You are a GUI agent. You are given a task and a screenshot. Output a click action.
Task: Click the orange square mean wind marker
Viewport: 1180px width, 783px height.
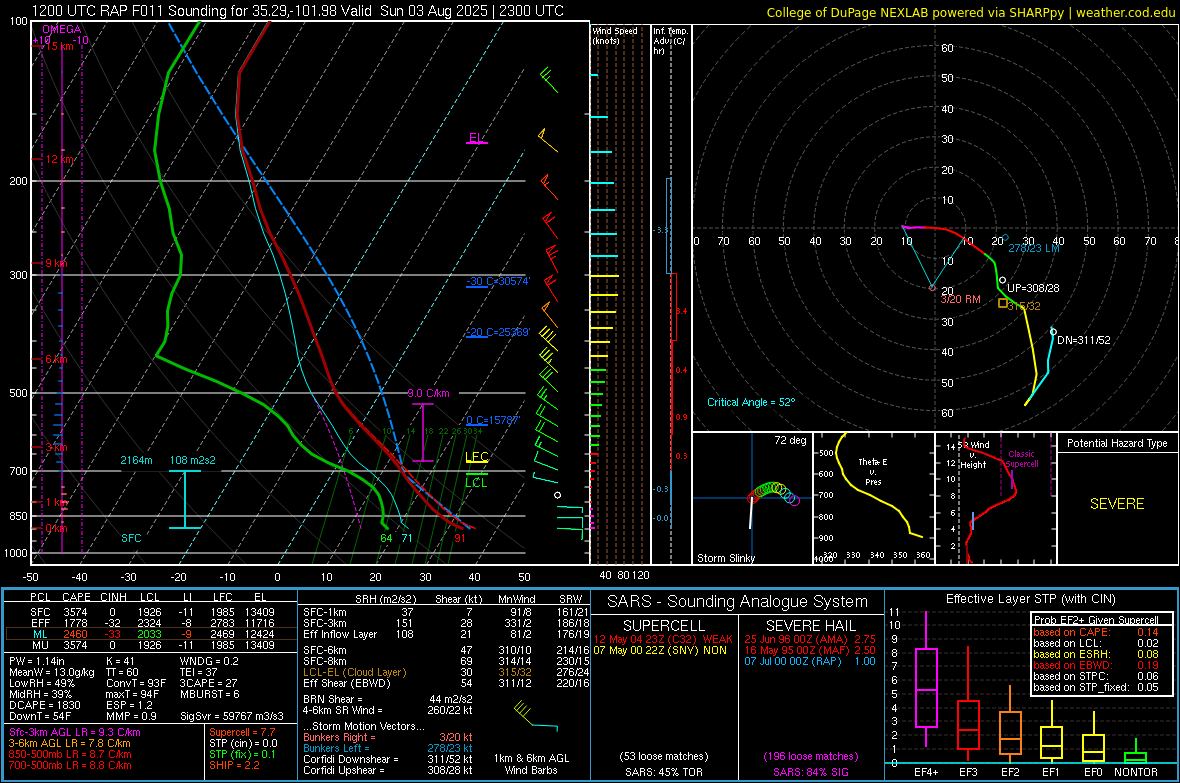pos(1002,303)
